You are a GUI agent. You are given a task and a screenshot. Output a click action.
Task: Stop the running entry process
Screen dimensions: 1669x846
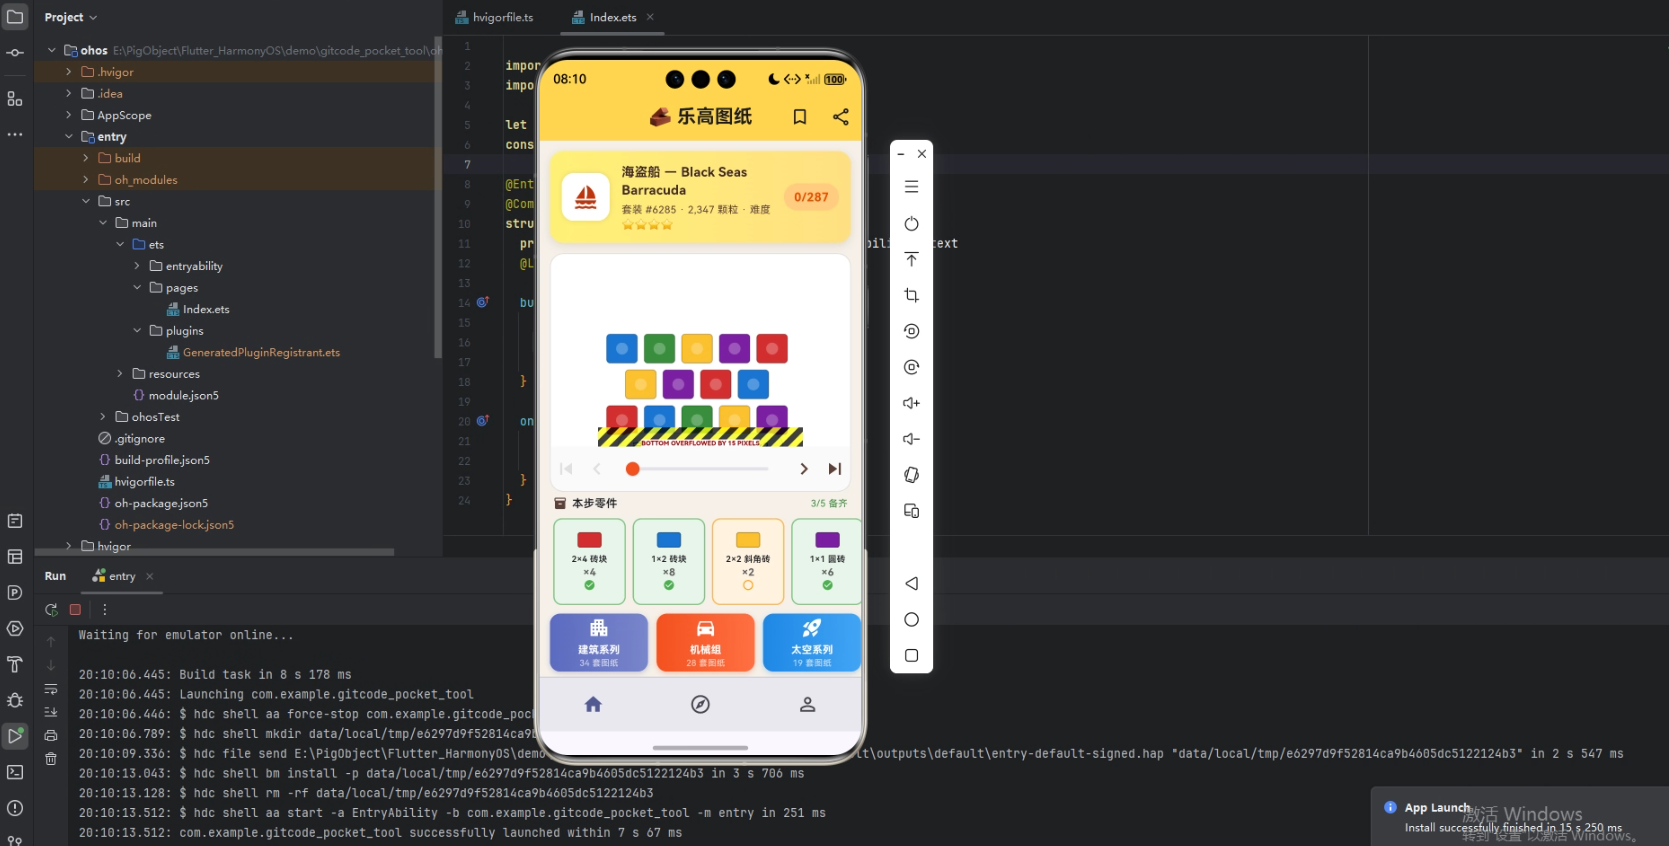coord(75,609)
